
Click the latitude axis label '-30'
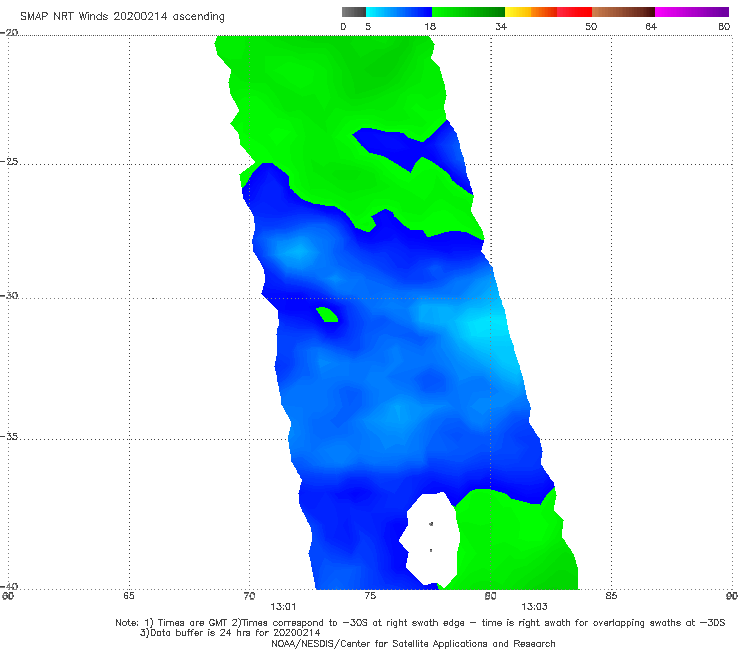pyautogui.click(x=9, y=295)
